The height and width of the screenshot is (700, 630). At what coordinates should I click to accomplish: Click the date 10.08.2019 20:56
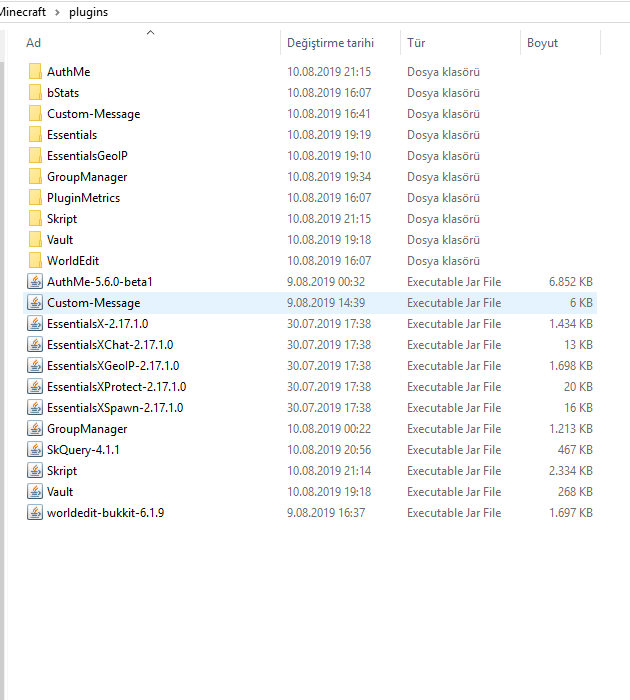[x=329, y=450]
